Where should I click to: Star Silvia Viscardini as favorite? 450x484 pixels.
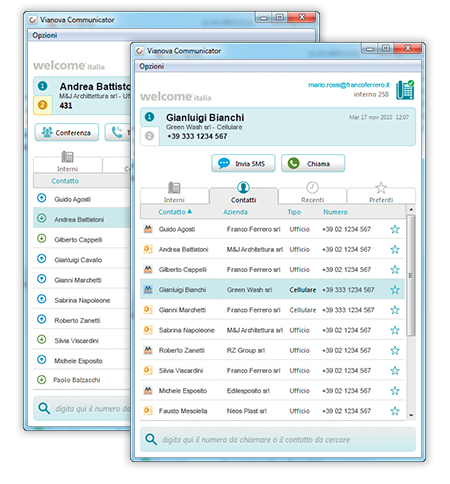click(x=395, y=371)
